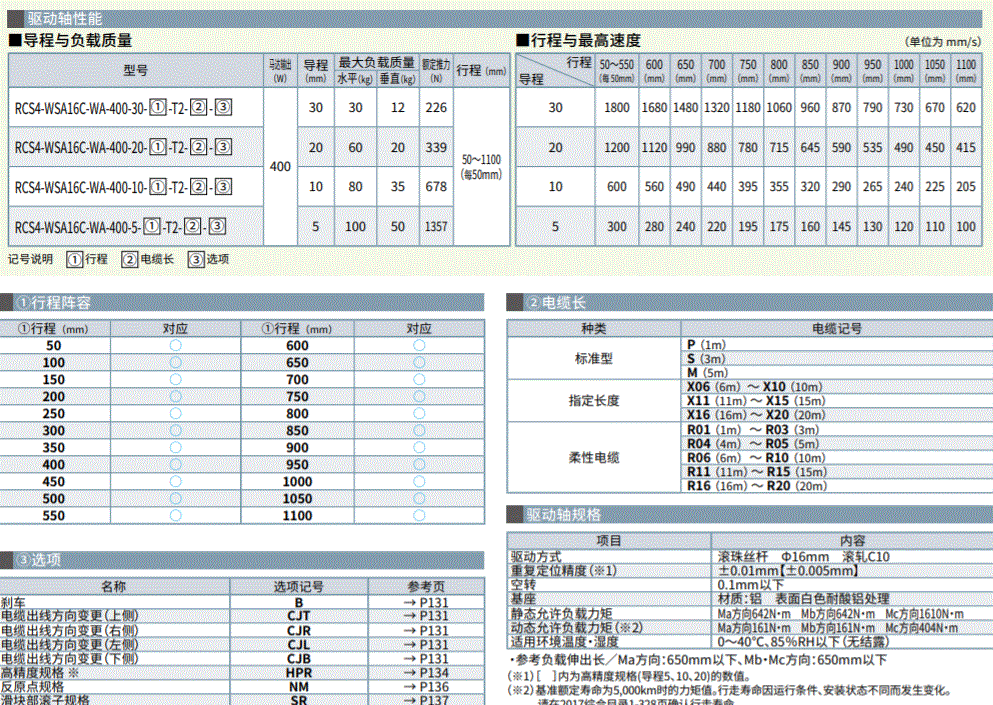The image size is (993, 705).
Task: Click the R01 (1m) ~ R03 (3m) entry
Action: [753, 429]
